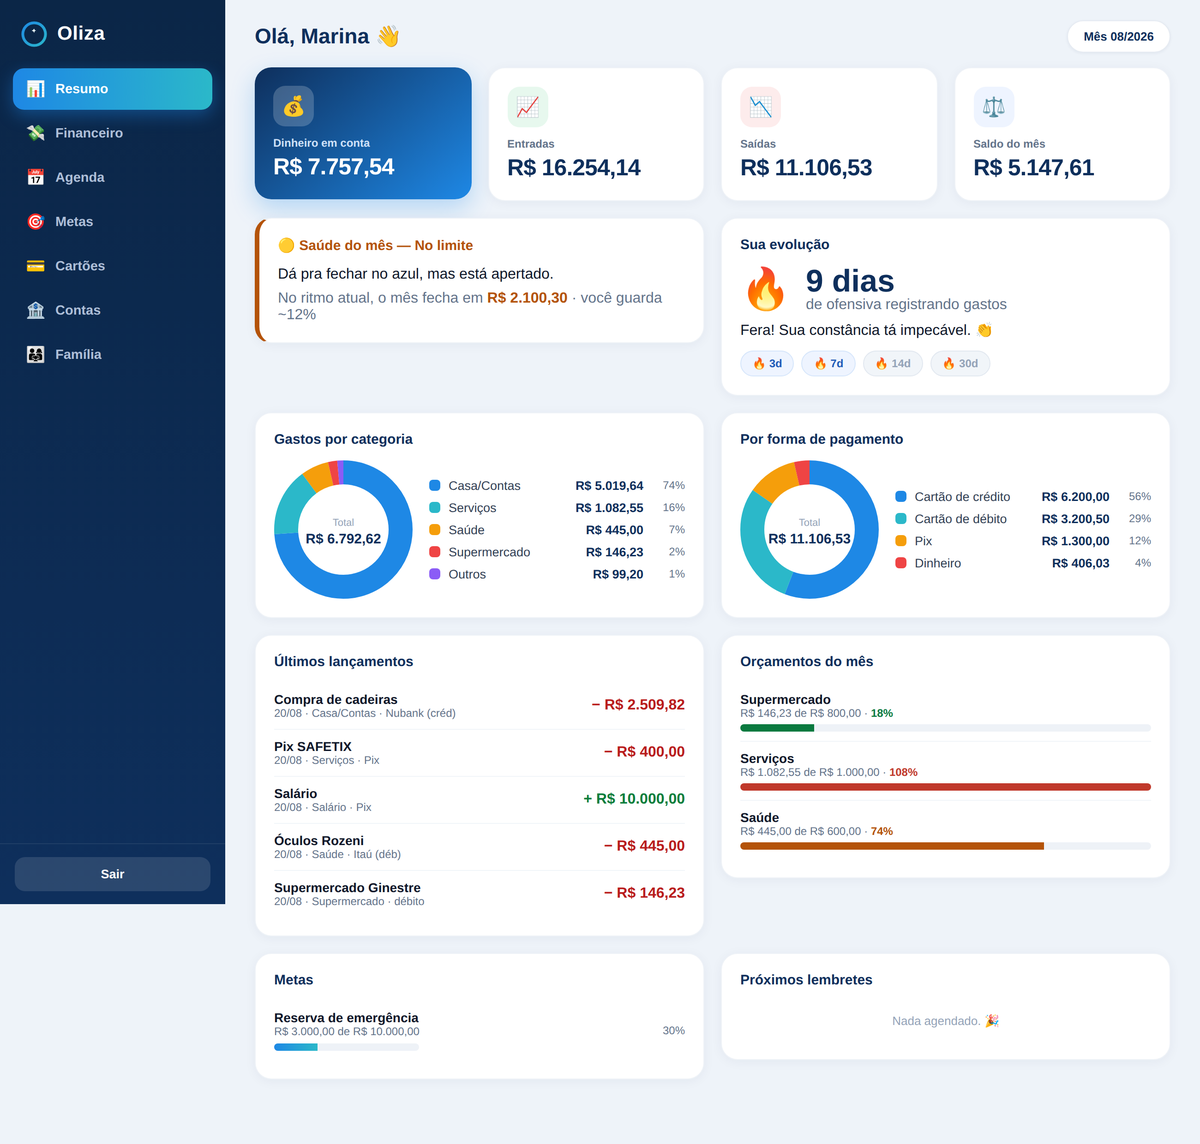Navigate to Metas in the sidebar
Screen dimensions: 1200x1144
pyautogui.click(x=113, y=222)
